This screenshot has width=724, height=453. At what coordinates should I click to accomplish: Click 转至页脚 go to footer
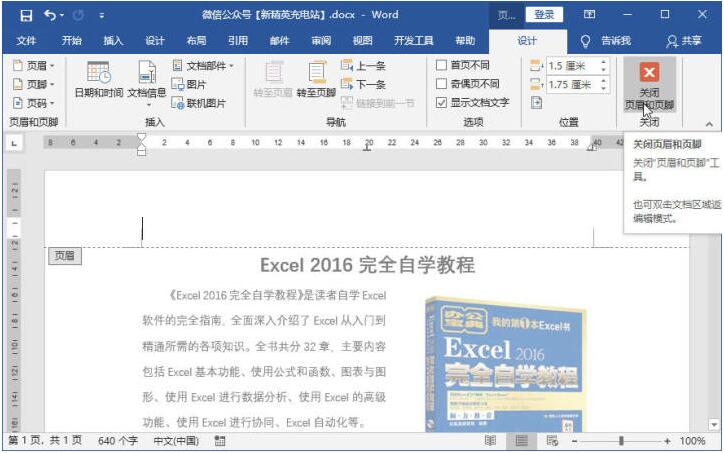316,79
